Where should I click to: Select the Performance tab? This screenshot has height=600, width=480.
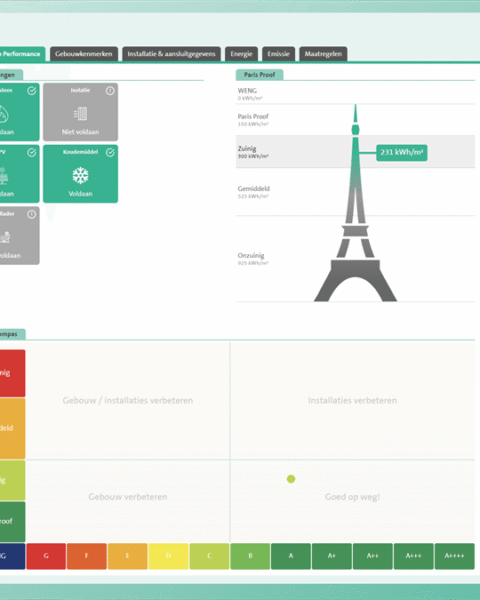[22, 54]
